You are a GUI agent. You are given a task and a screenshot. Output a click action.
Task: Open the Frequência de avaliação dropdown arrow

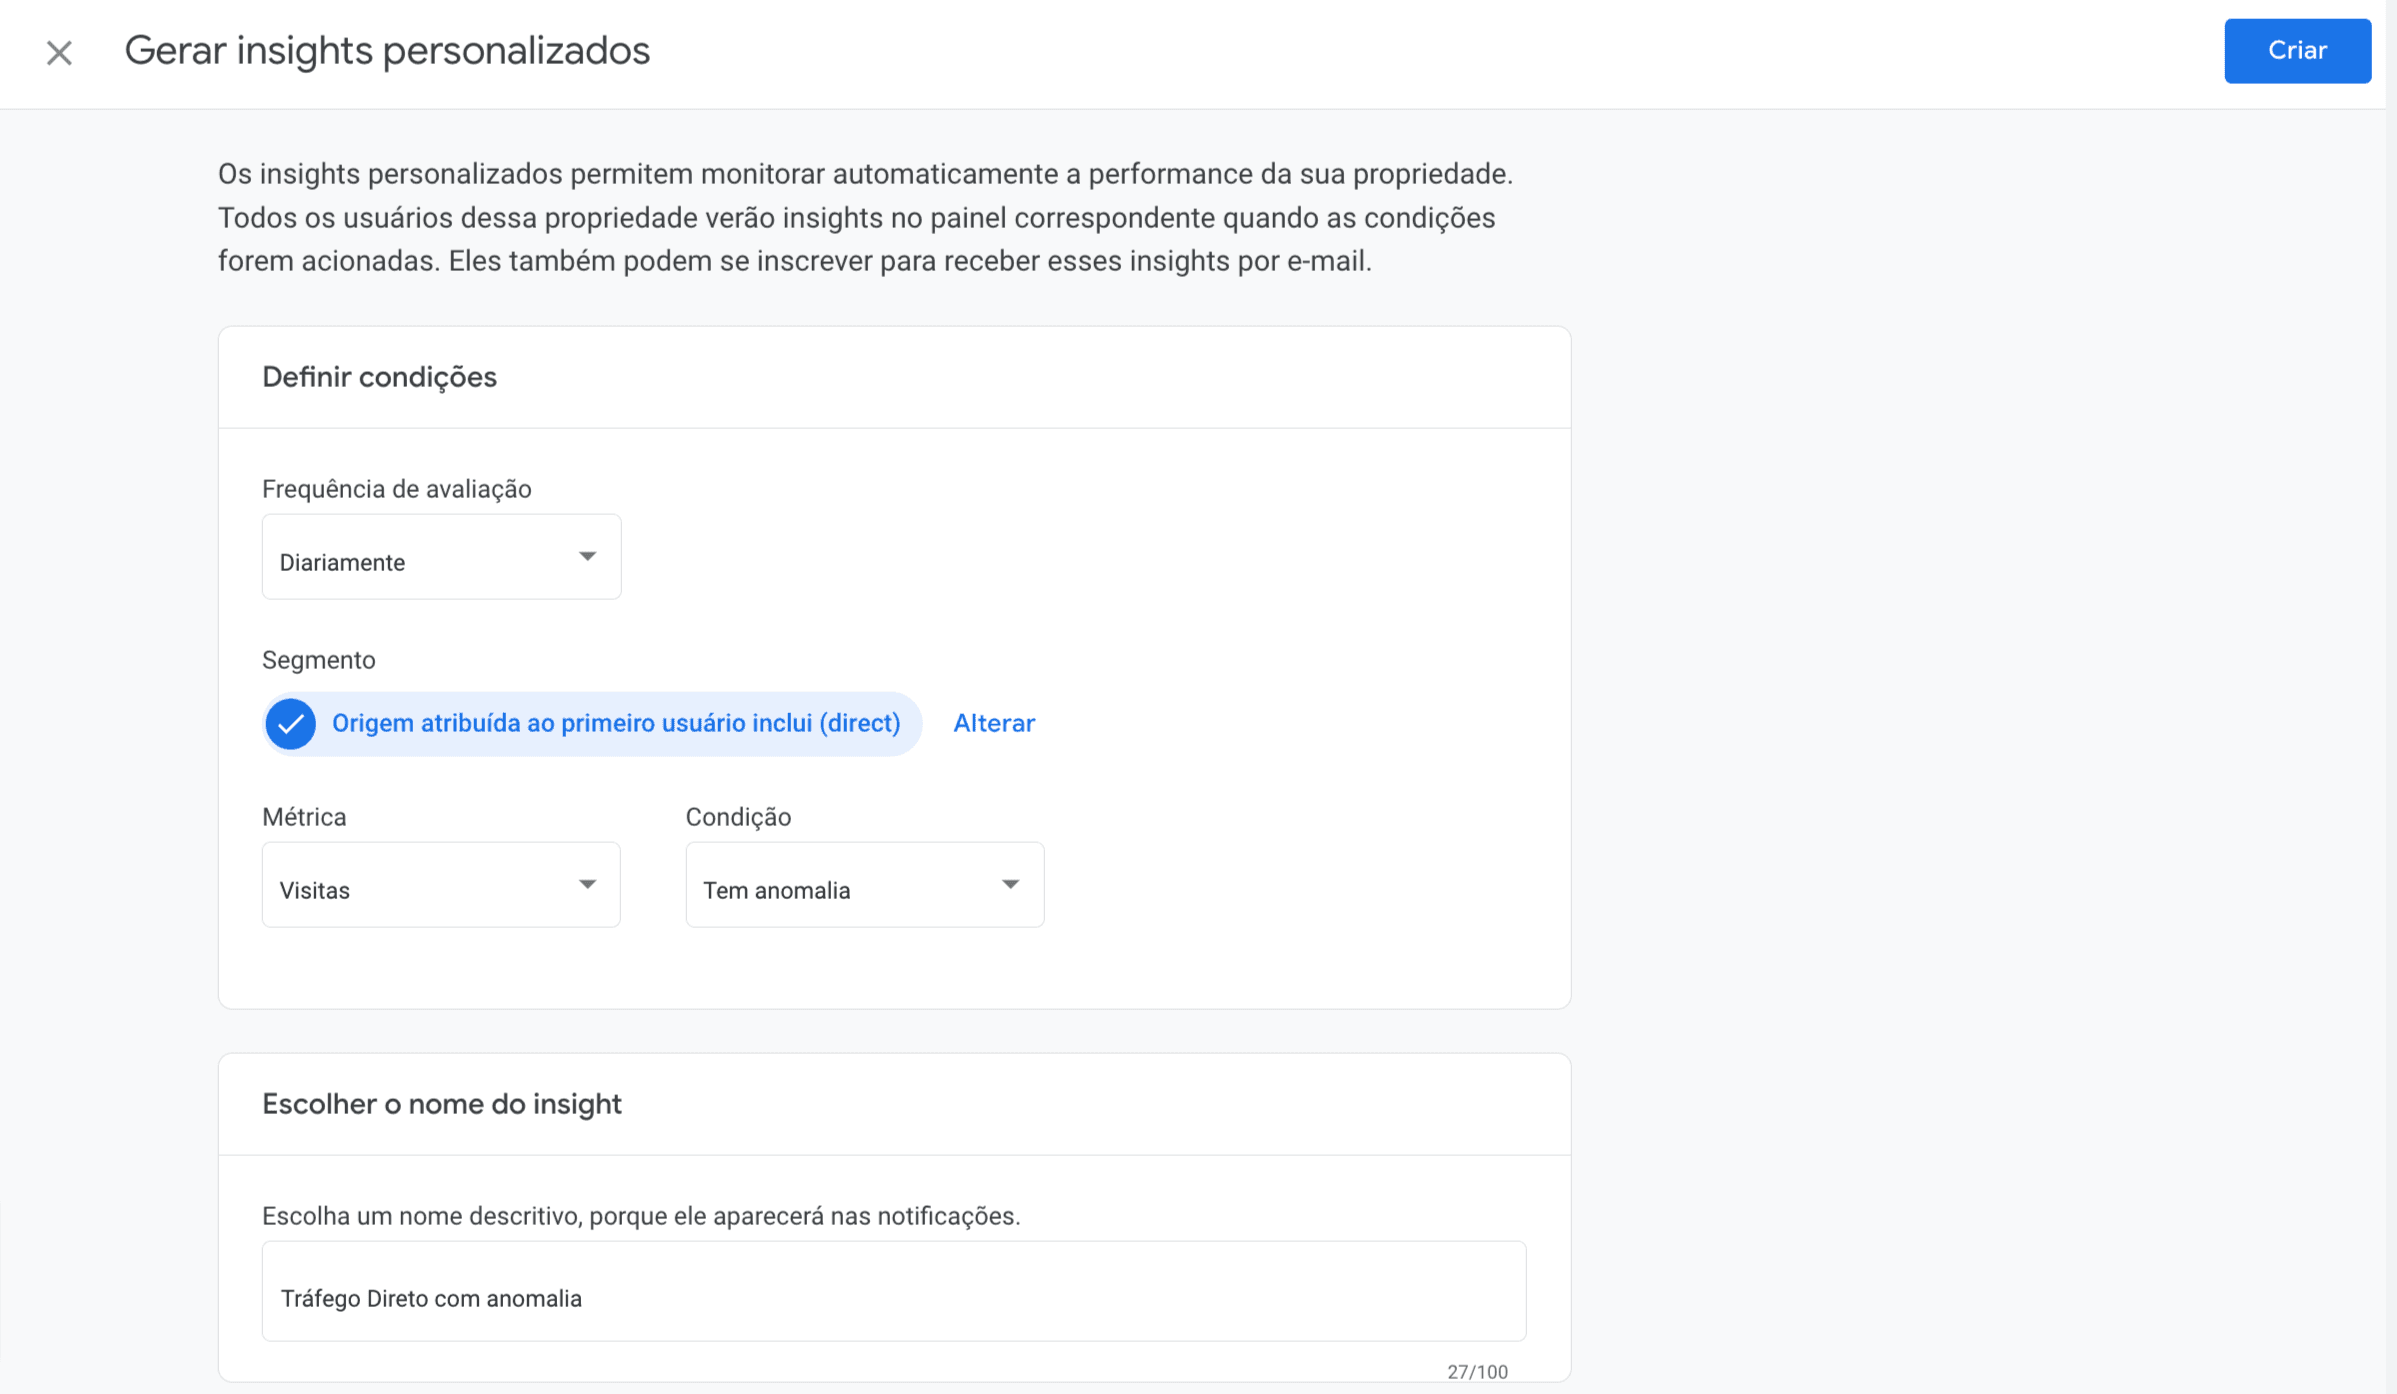(588, 557)
